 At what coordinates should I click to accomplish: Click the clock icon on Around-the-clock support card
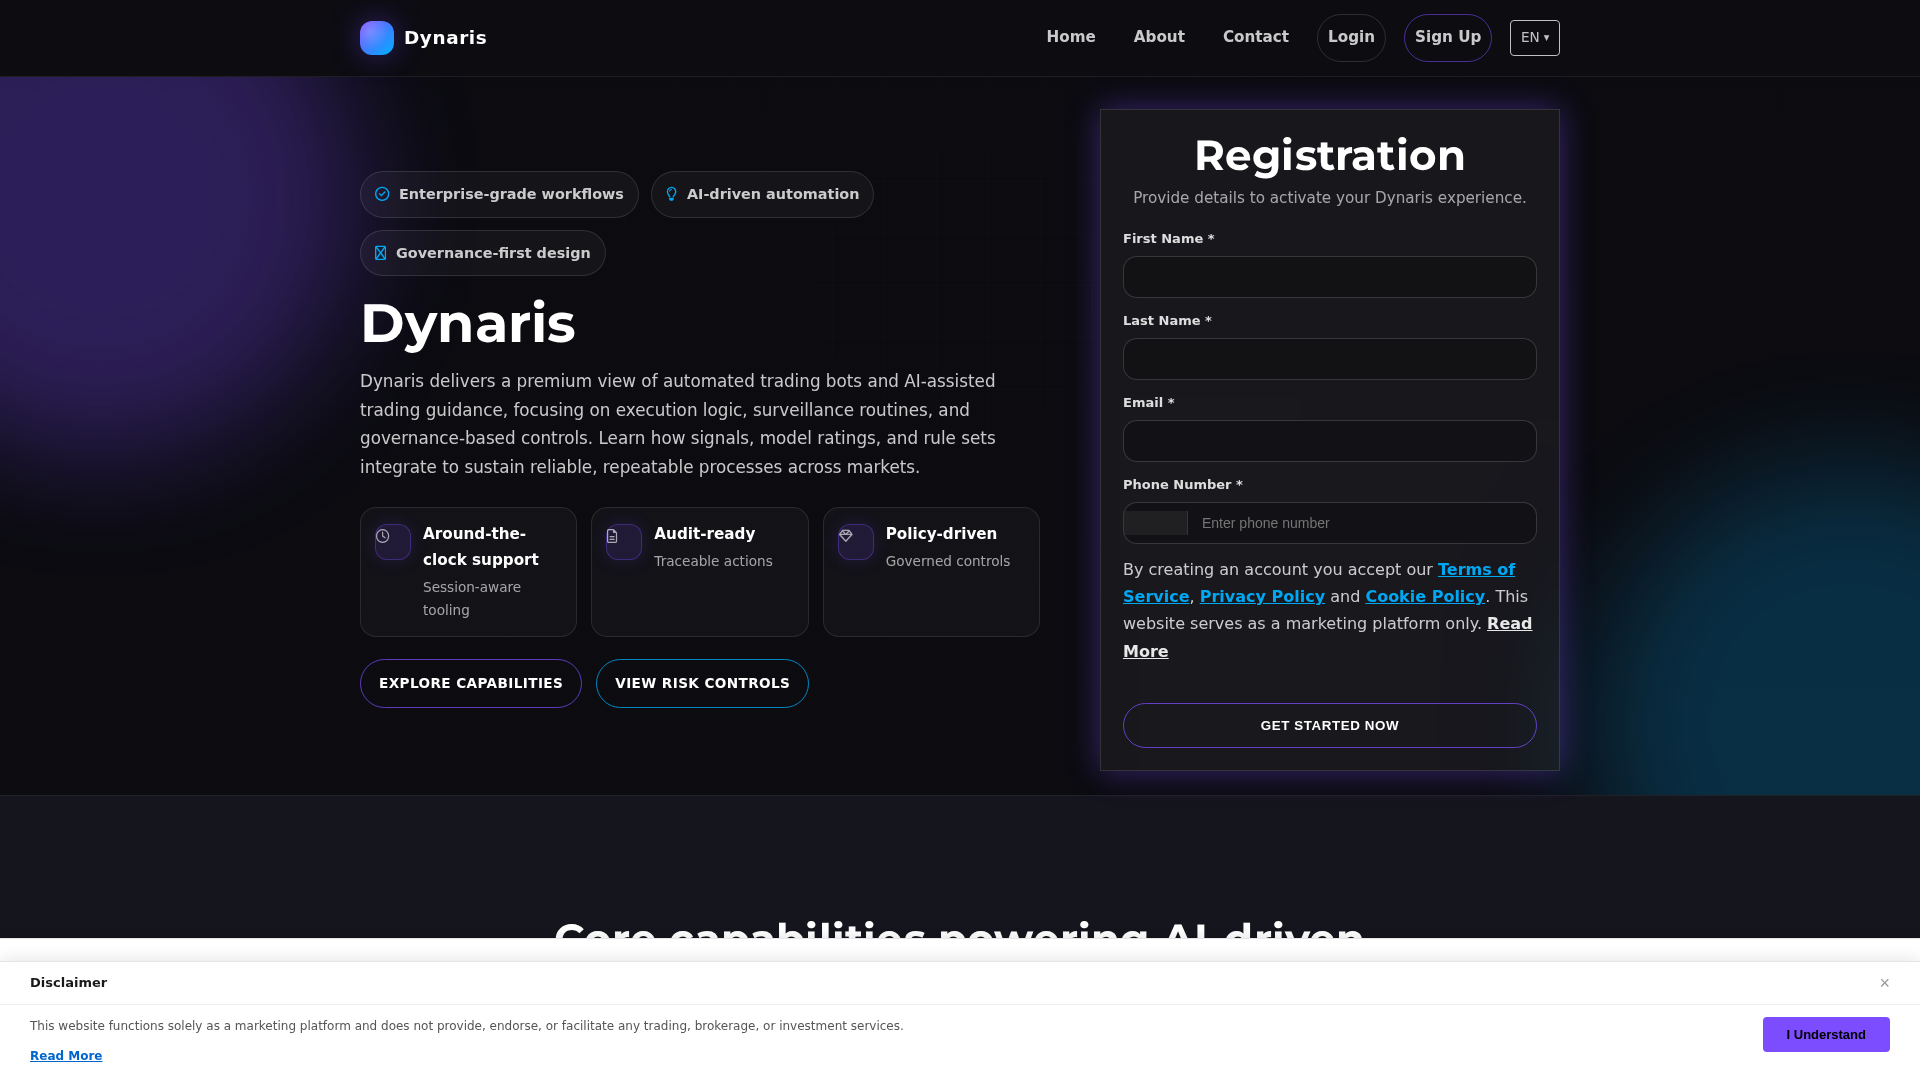coord(383,536)
